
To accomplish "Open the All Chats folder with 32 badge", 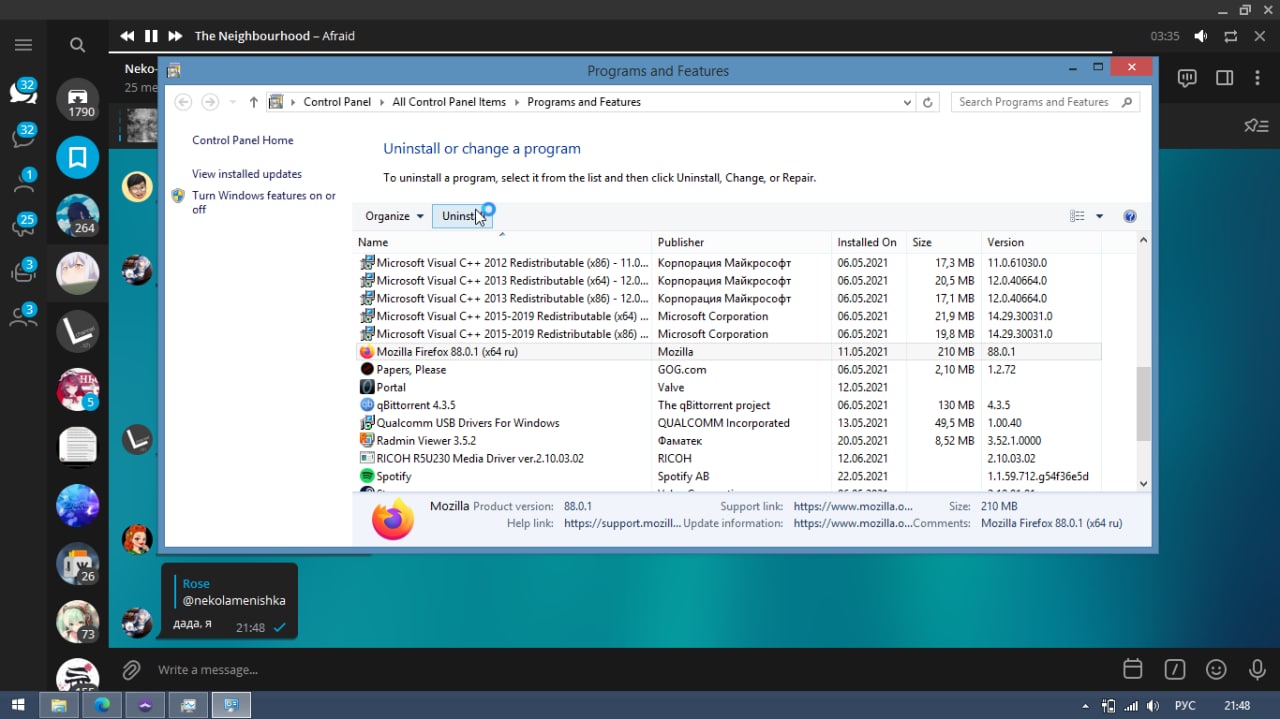I will (x=23, y=91).
